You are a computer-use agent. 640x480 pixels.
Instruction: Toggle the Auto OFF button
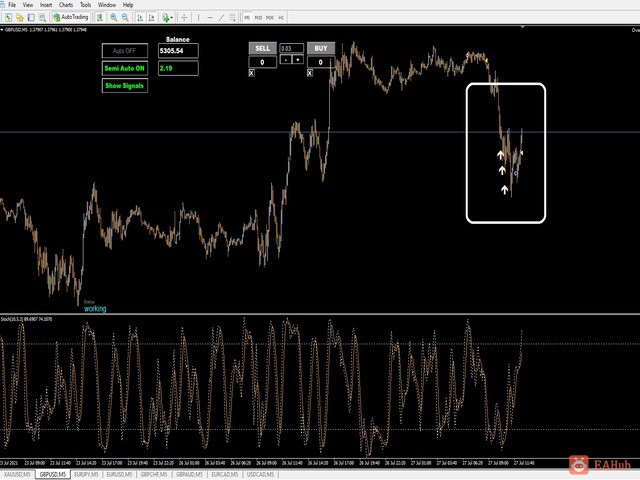coord(124,51)
